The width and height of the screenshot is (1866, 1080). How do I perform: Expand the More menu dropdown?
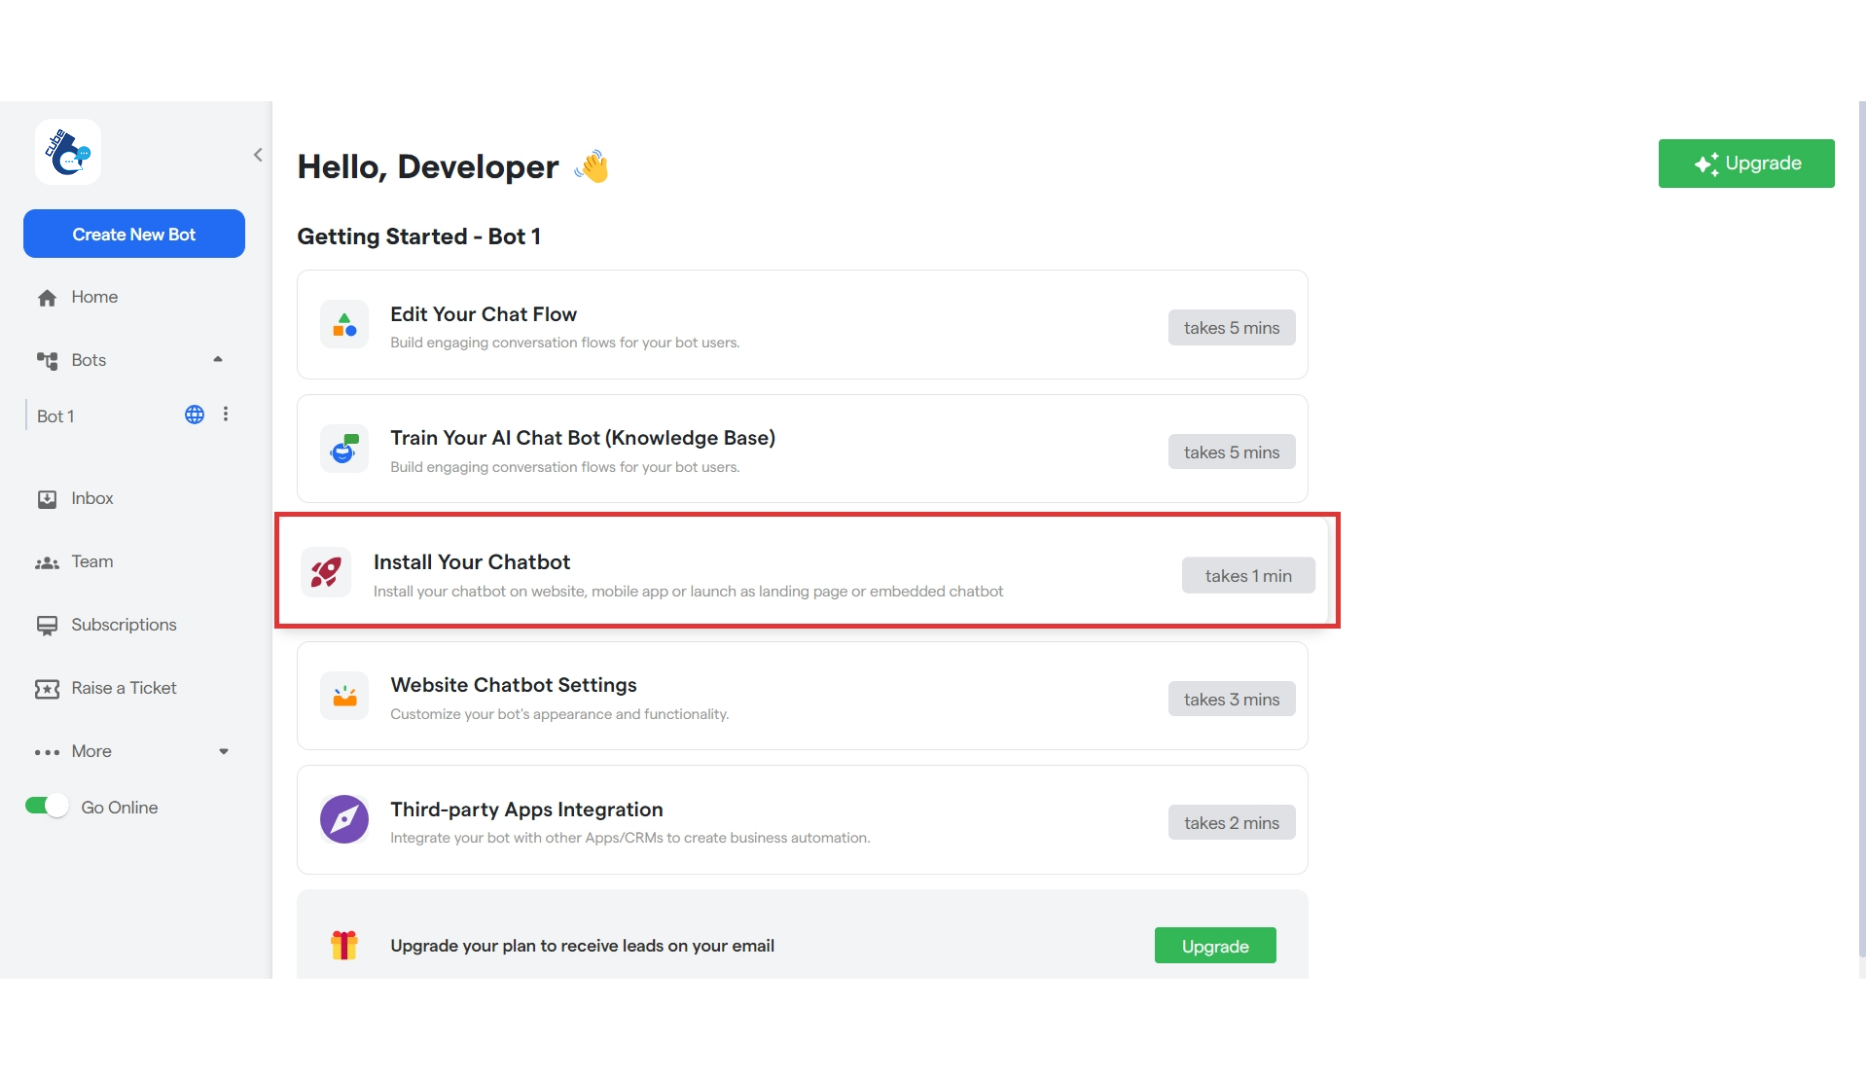coord(223,751)
